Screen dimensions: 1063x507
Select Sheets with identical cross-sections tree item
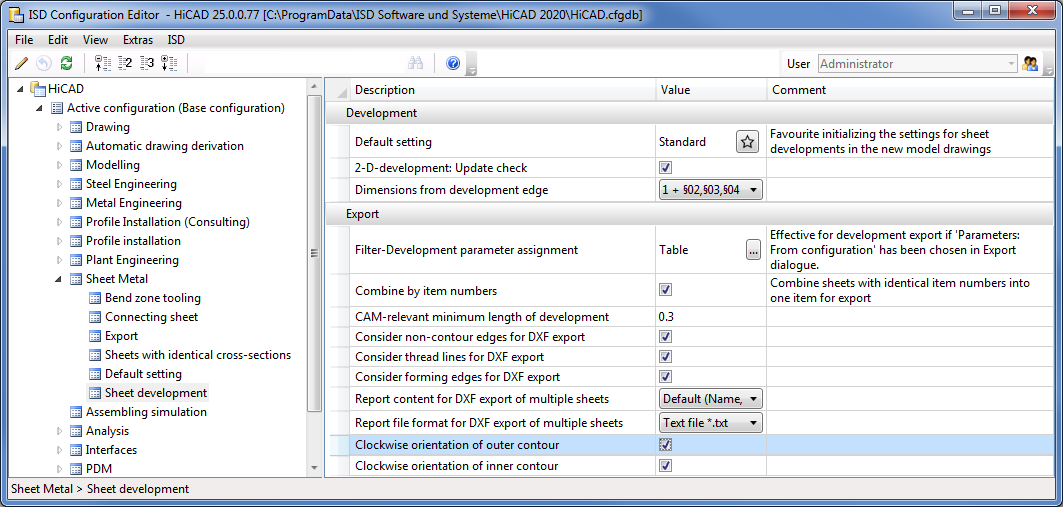pos(198,354)
